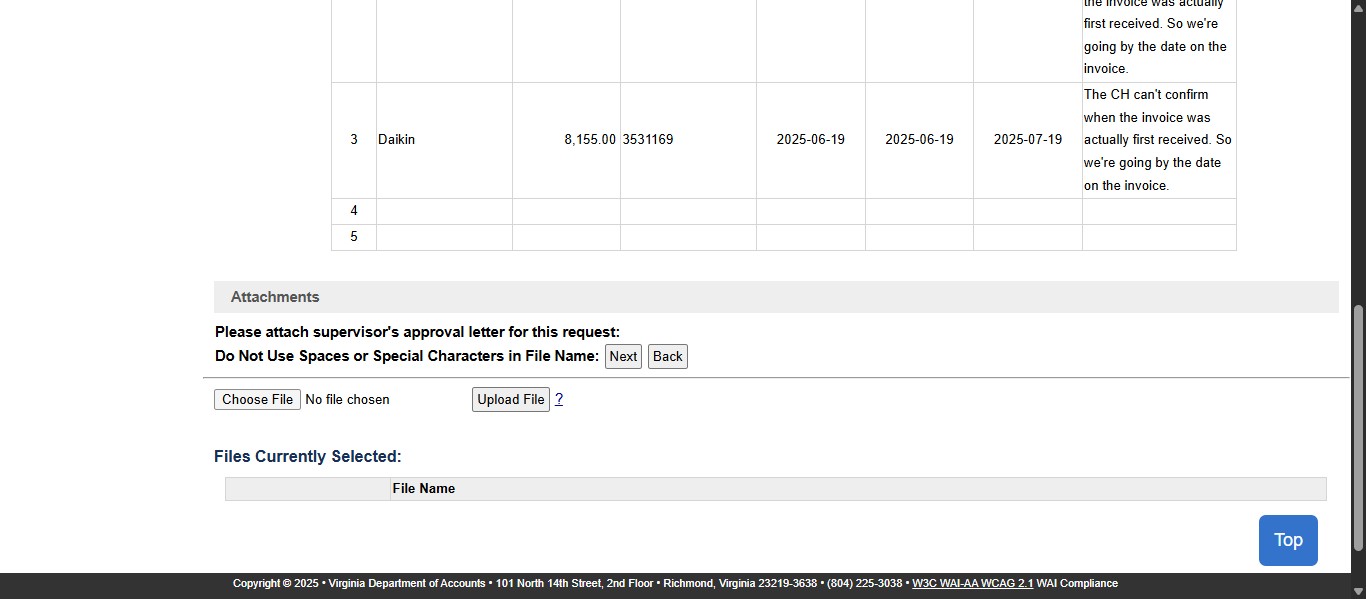Open the help "?" next to Upload File

click(x=559, y=399)
